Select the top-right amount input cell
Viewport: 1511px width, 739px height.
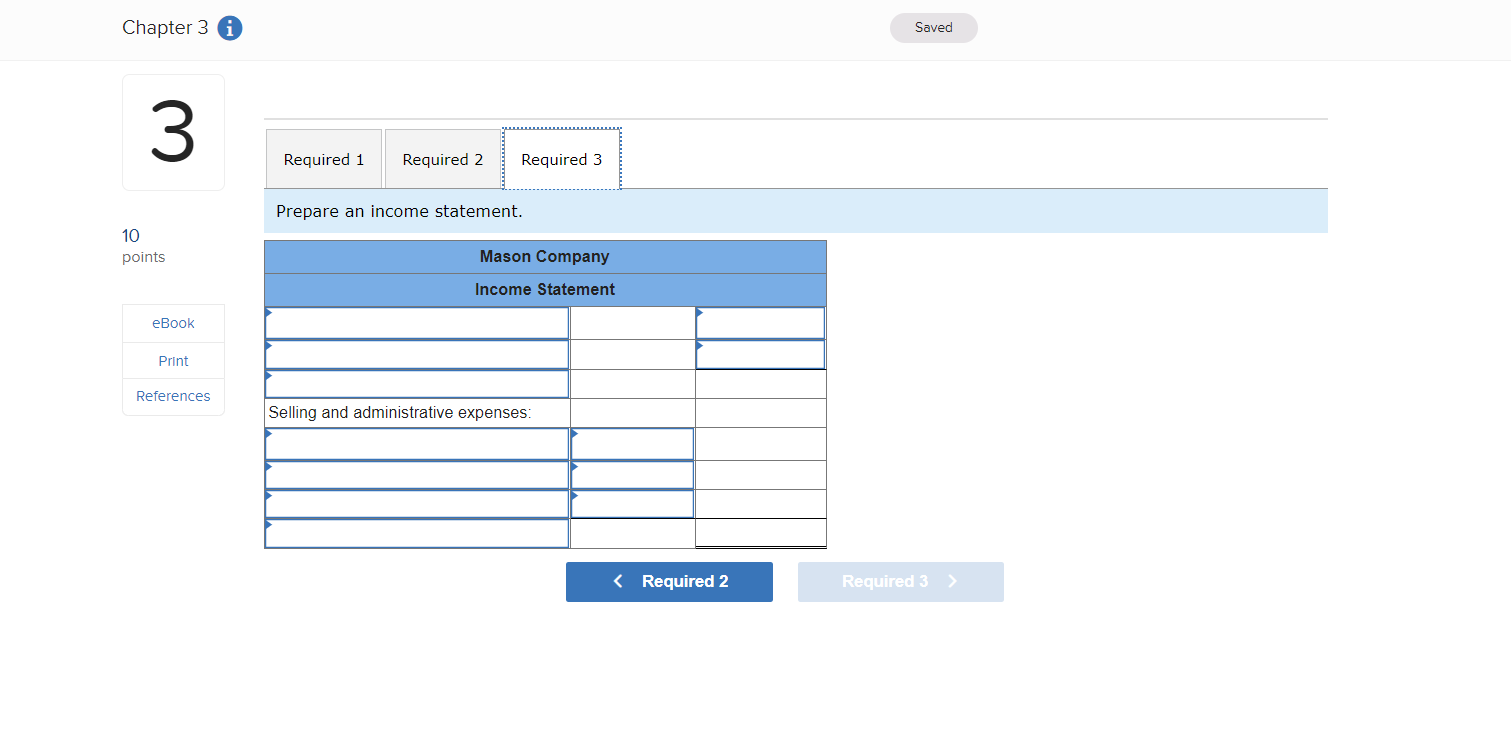point(760,322)
